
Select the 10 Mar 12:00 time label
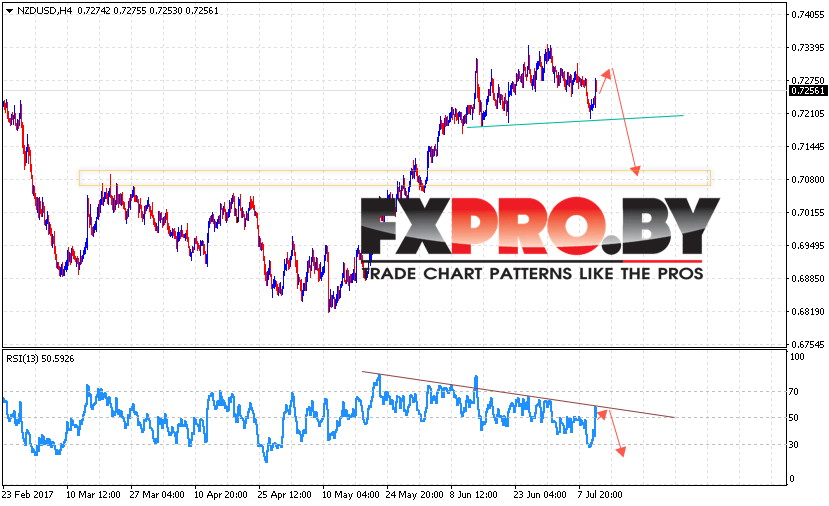93,495
